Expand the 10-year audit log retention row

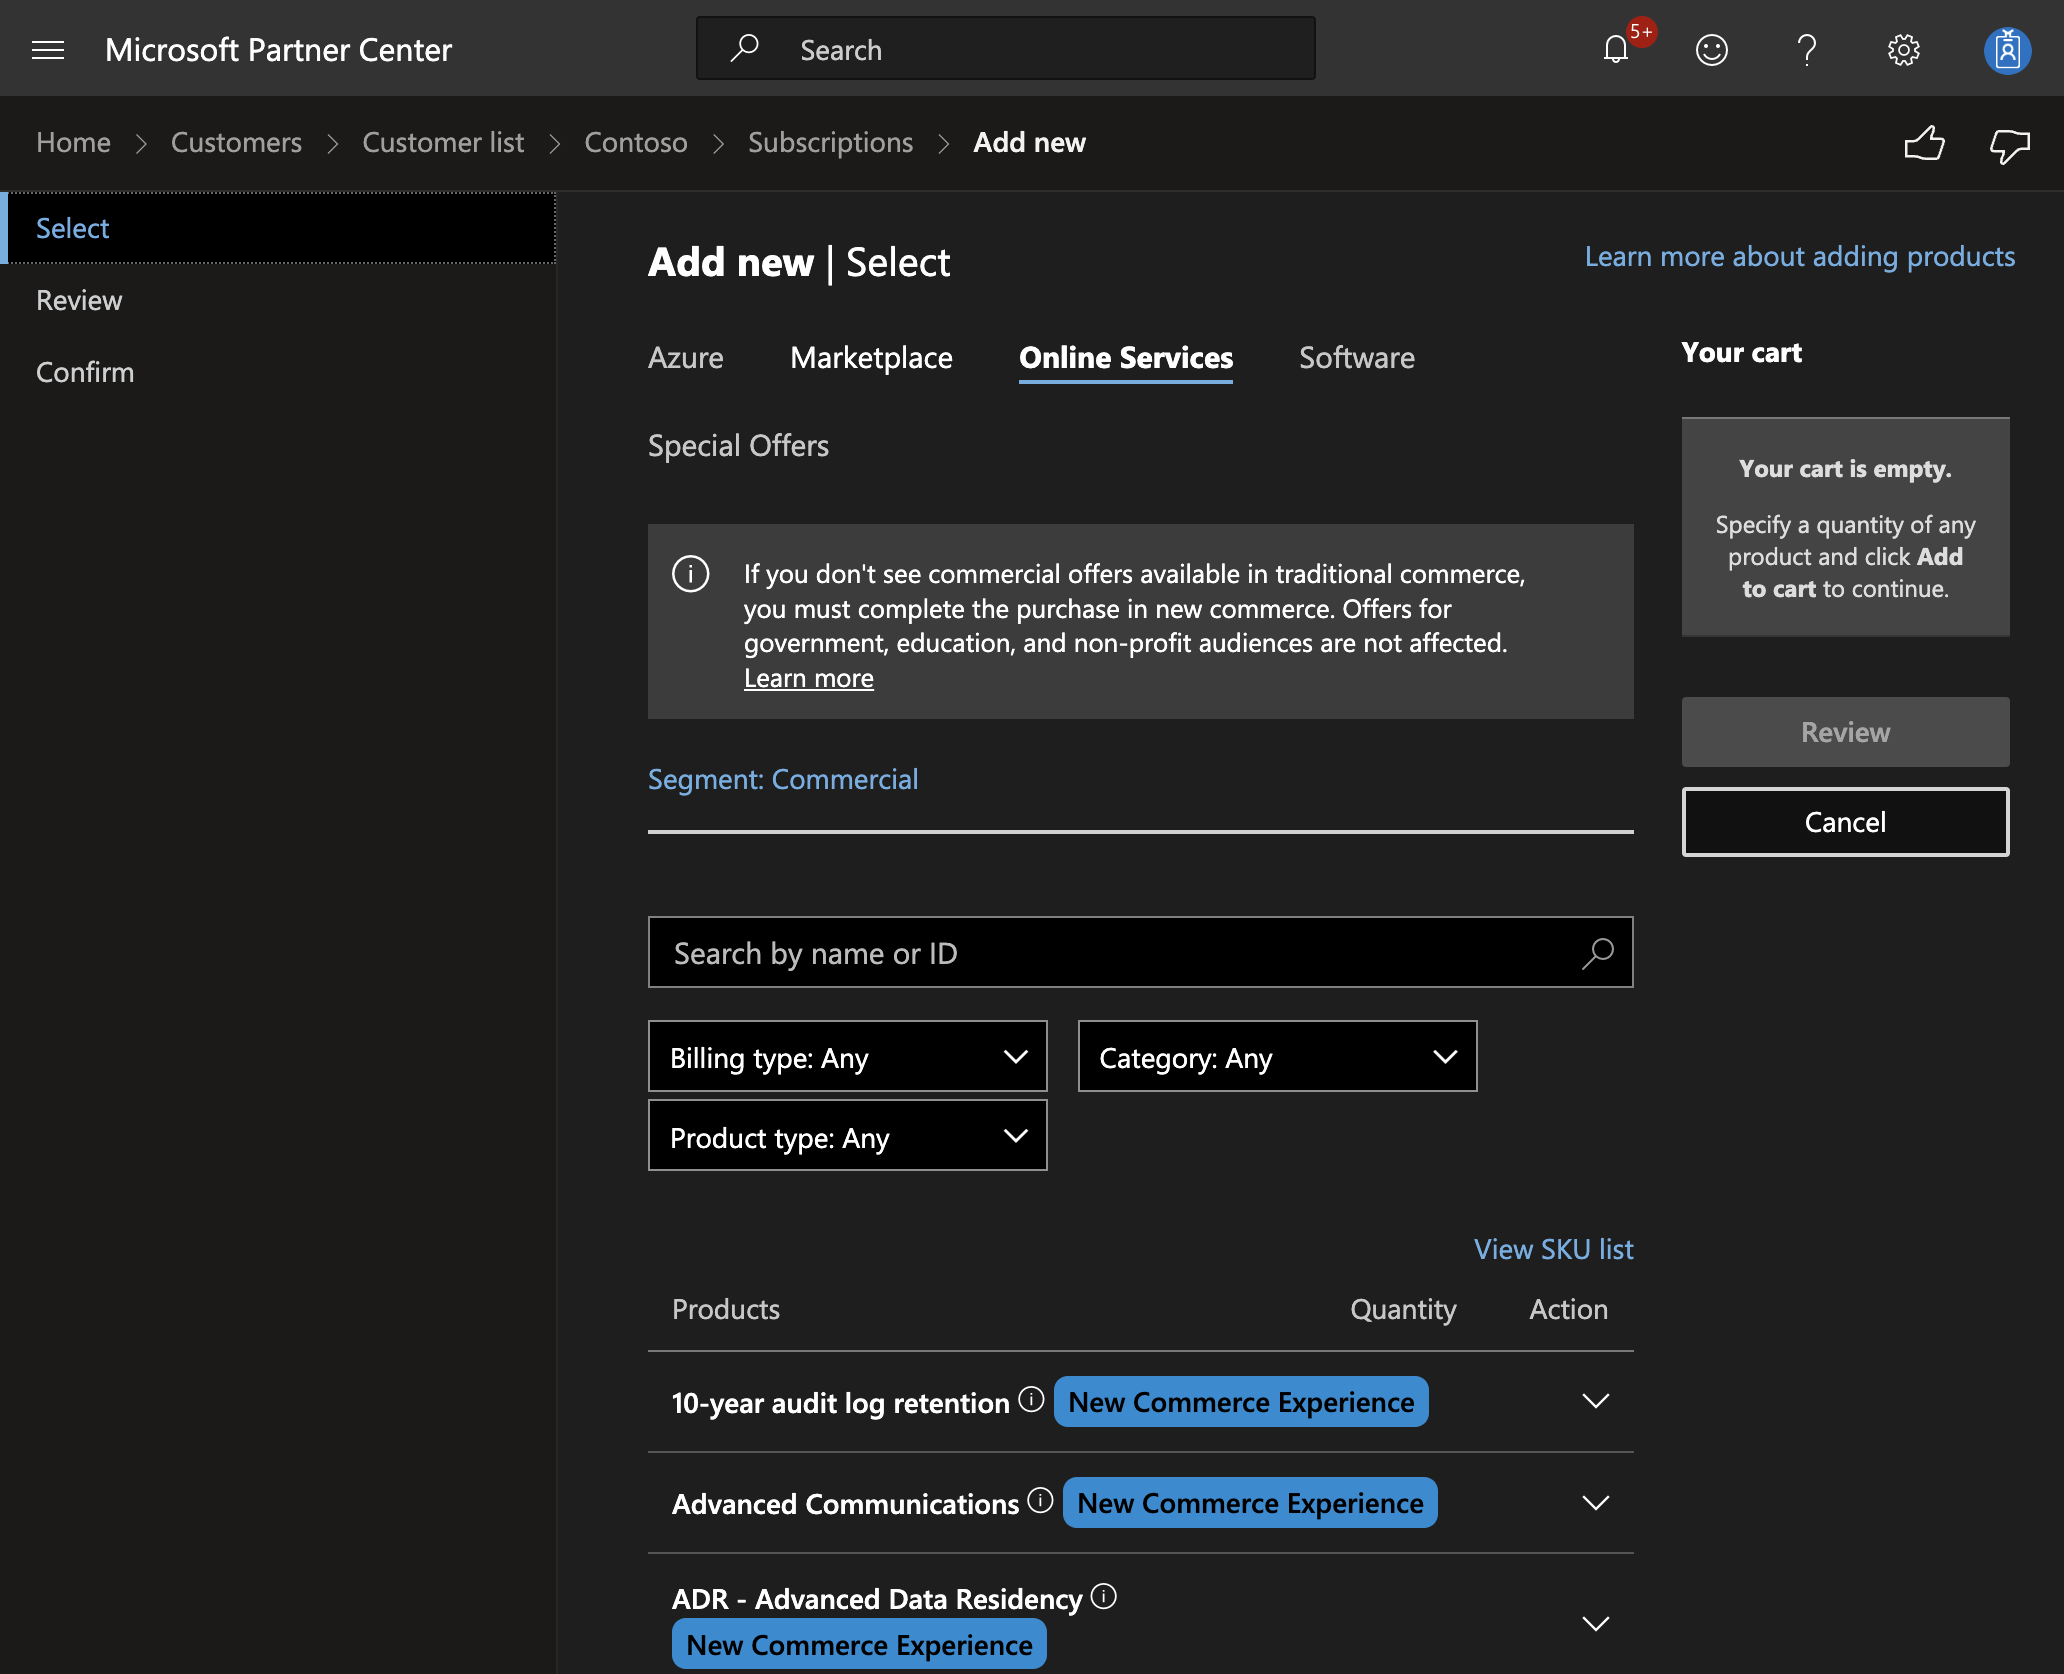coord(1595,1401)
